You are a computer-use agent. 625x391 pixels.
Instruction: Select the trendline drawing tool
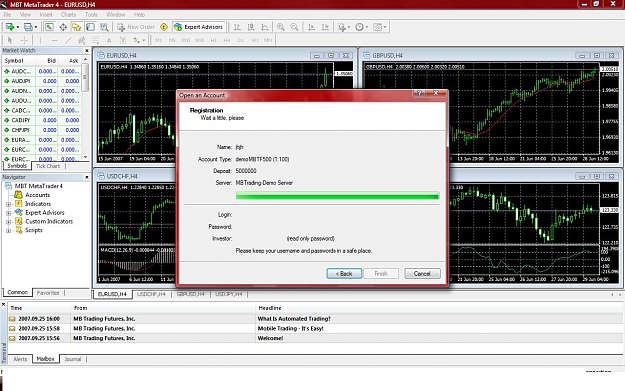pos(68,40)
